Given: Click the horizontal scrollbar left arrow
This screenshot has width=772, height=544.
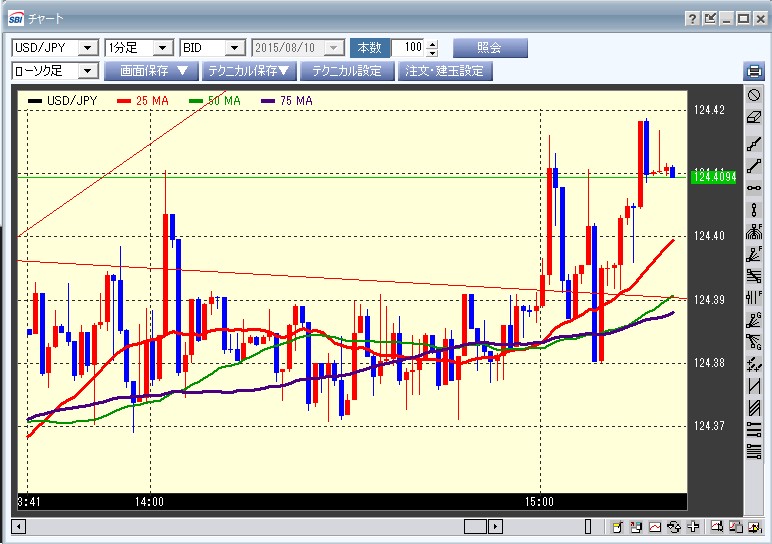Looking at the screenshot, I should (x=18, y=527).
